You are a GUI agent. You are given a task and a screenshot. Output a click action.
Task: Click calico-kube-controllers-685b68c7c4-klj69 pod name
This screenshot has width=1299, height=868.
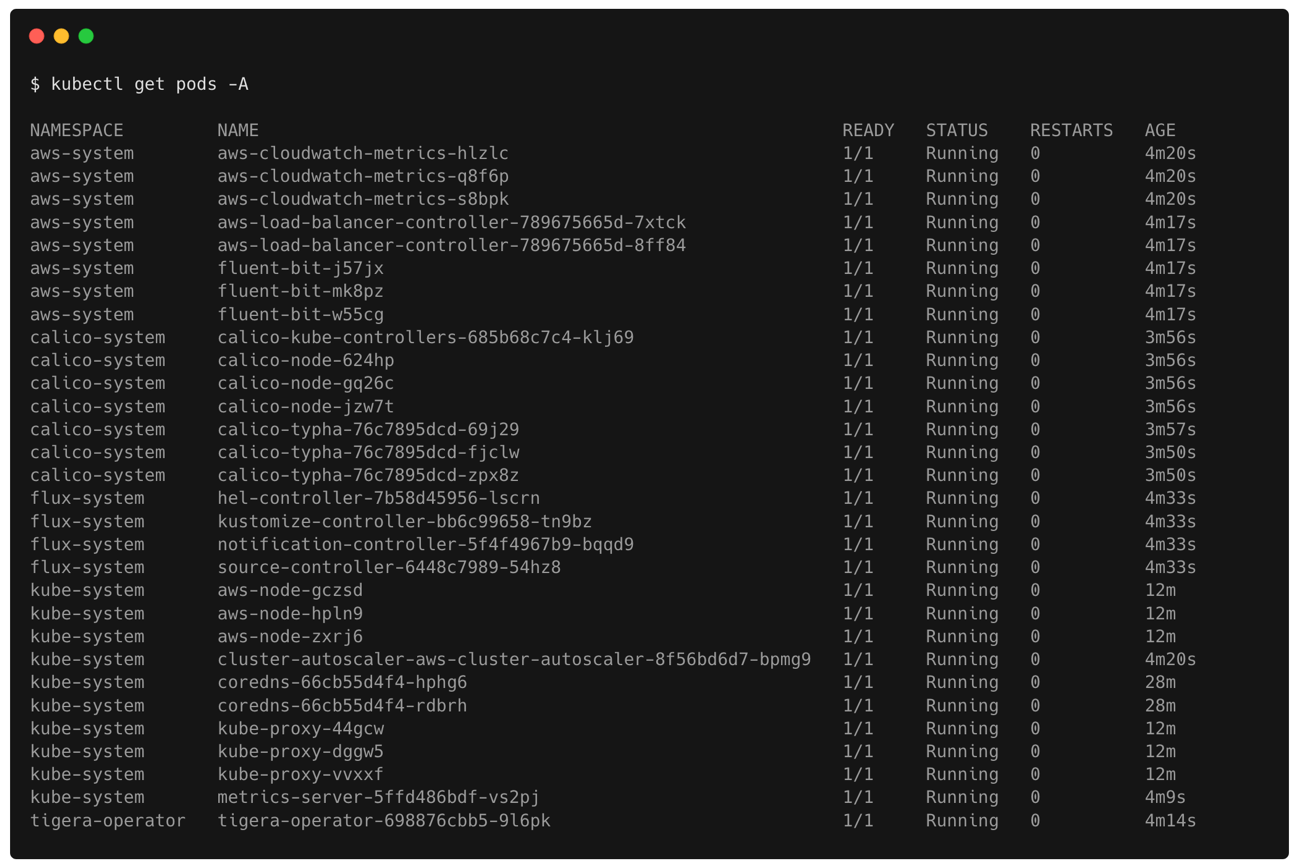click(x=425, y=338)
